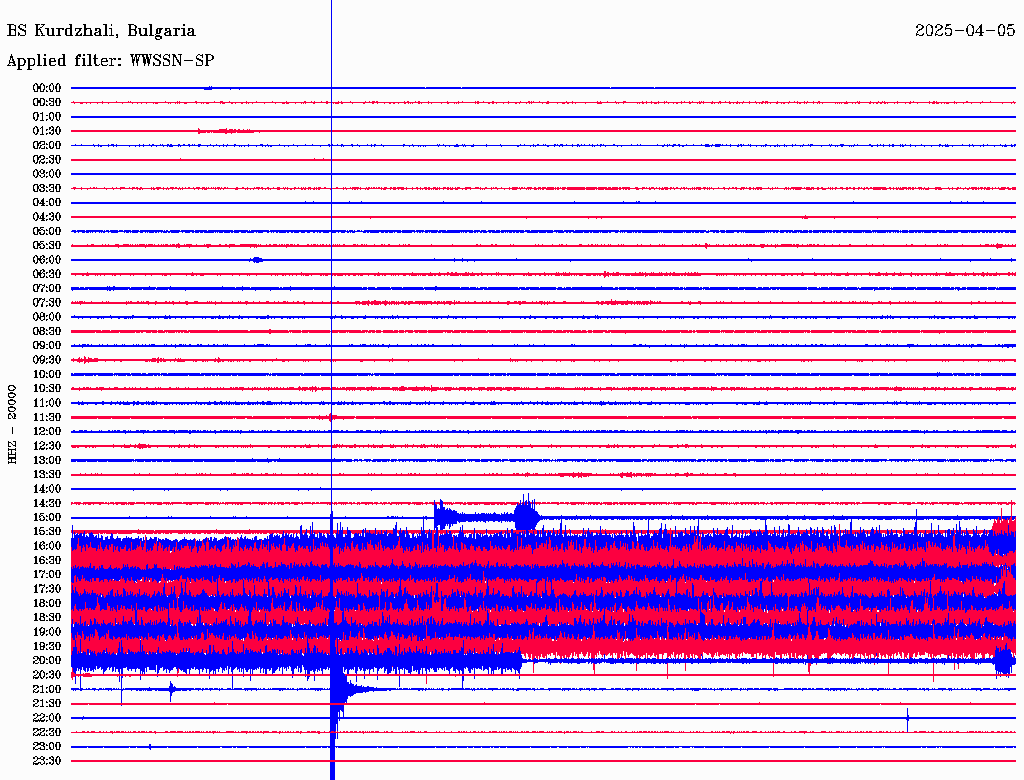Select the 17:00 time label
1024x780 pixels.
(47, 575)
